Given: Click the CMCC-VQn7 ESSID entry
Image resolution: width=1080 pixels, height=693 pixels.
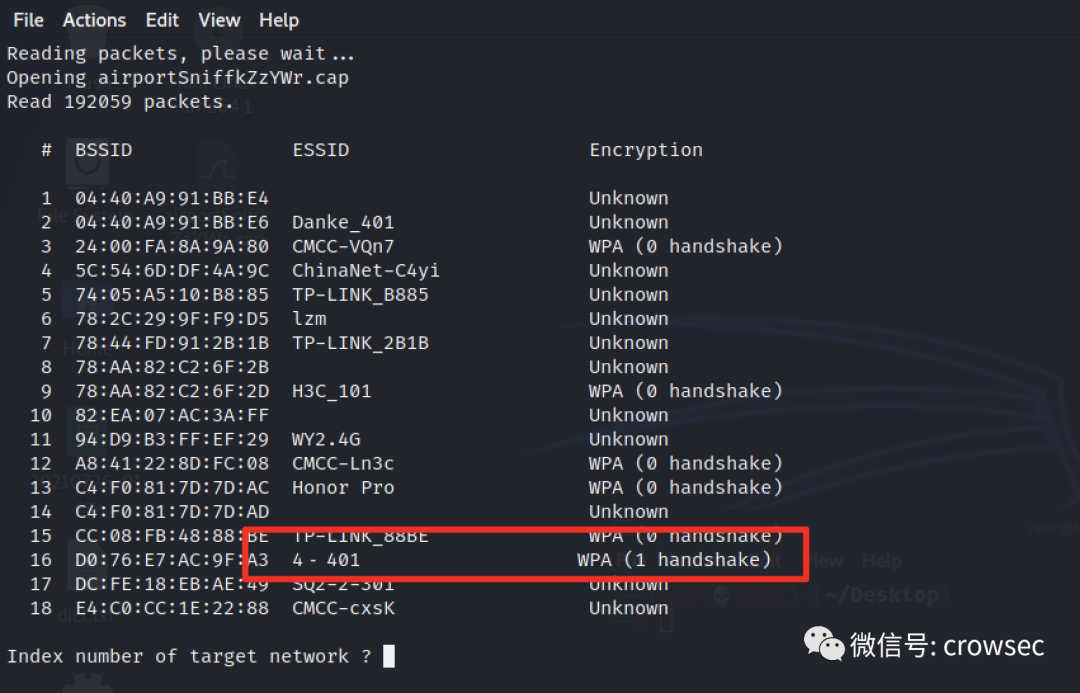Looking at the screenshot, I should pos(343,247).
